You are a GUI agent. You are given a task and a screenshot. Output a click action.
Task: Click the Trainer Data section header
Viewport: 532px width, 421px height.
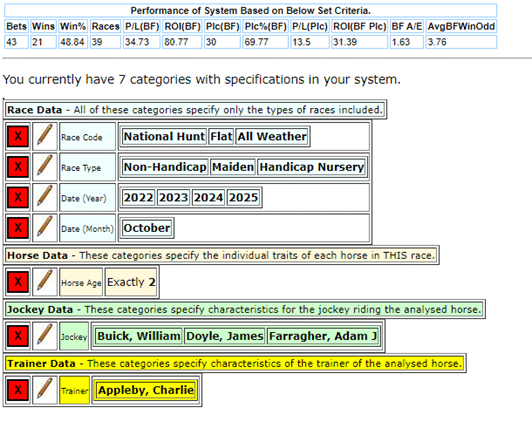tap(235, 364)
